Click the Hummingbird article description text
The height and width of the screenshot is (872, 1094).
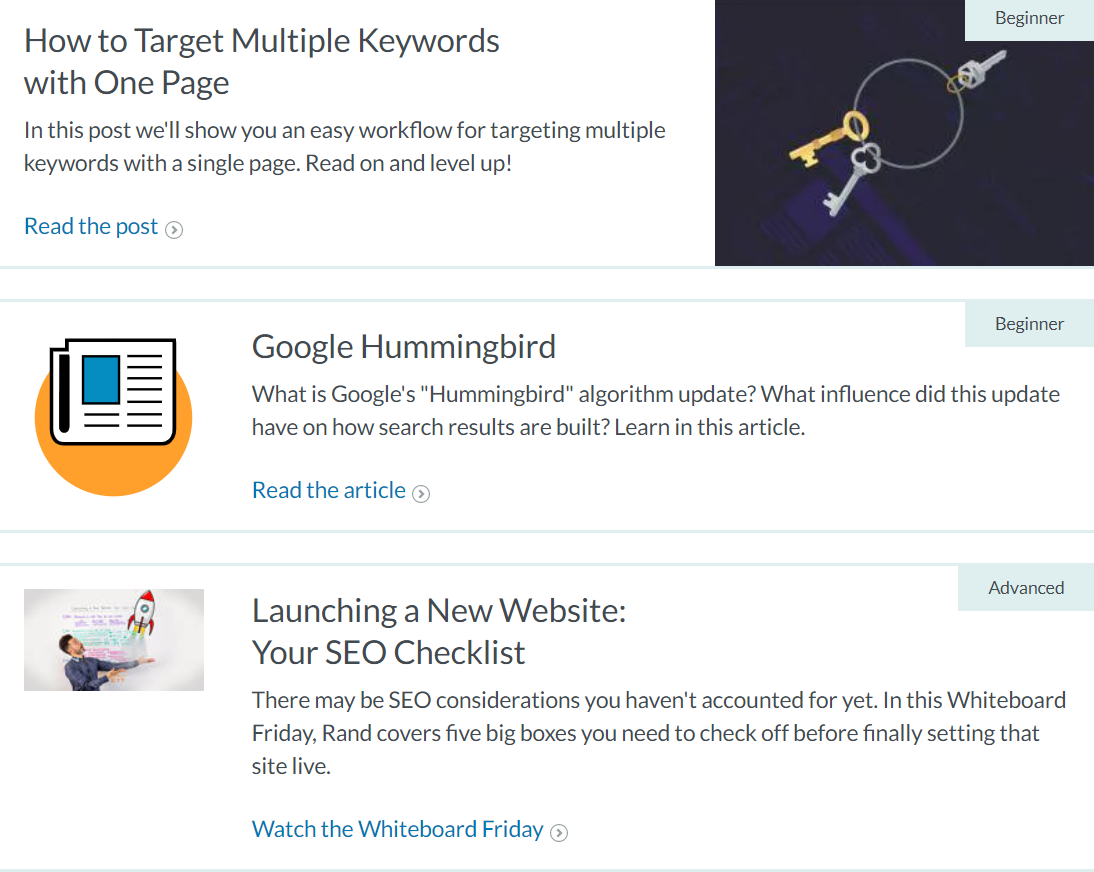pos(655,410)
